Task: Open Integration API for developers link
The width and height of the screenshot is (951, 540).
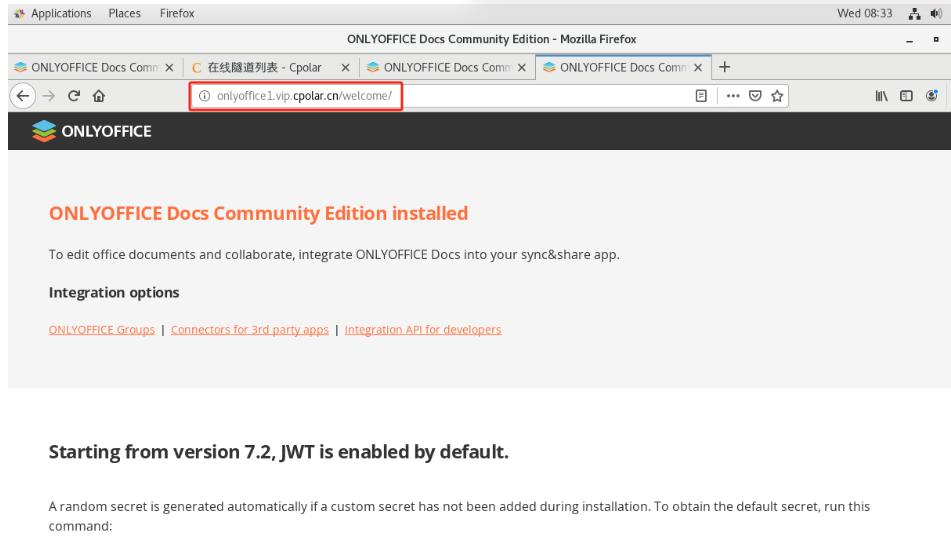Action: tap(422, 330)
